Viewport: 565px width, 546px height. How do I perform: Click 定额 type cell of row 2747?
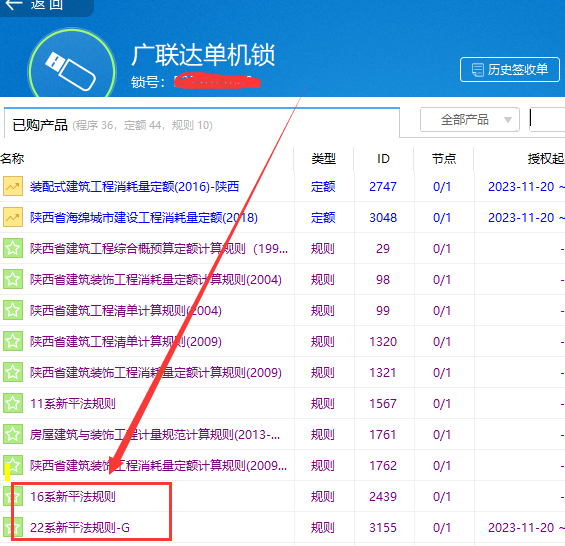coord(323,187)
